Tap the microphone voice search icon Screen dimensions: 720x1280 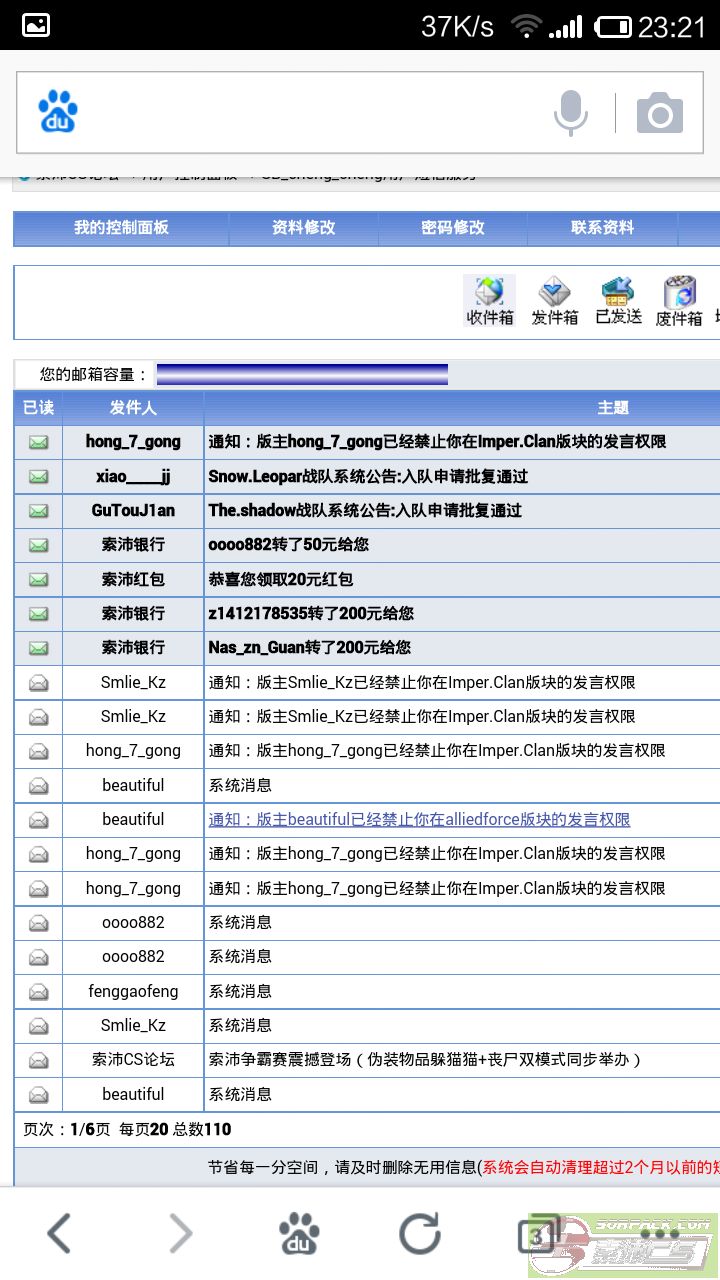[x=571, y=113]
